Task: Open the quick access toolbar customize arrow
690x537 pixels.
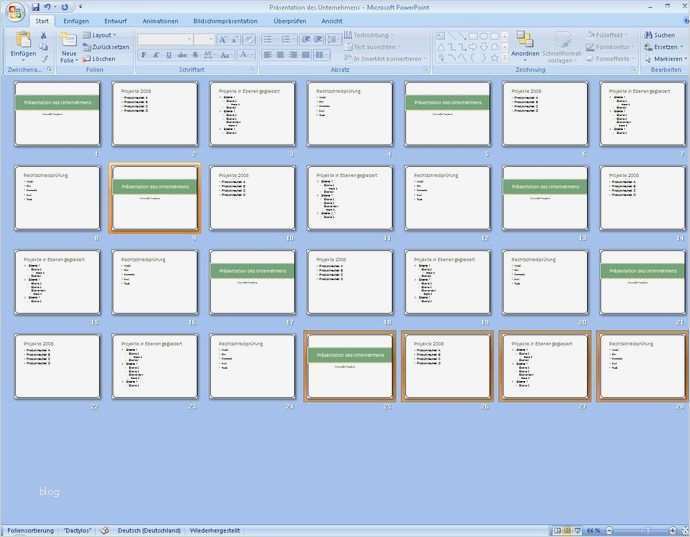Action: coord(81,7)
